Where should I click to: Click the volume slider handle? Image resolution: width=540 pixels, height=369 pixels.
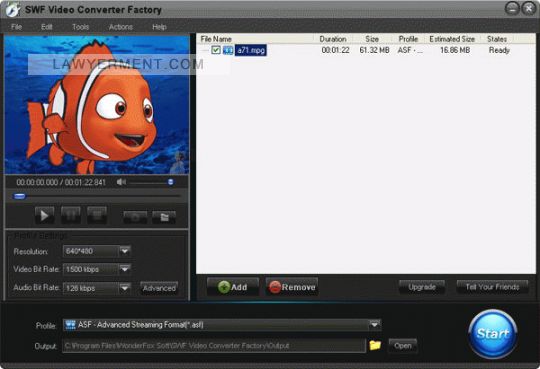click(170, 182)
